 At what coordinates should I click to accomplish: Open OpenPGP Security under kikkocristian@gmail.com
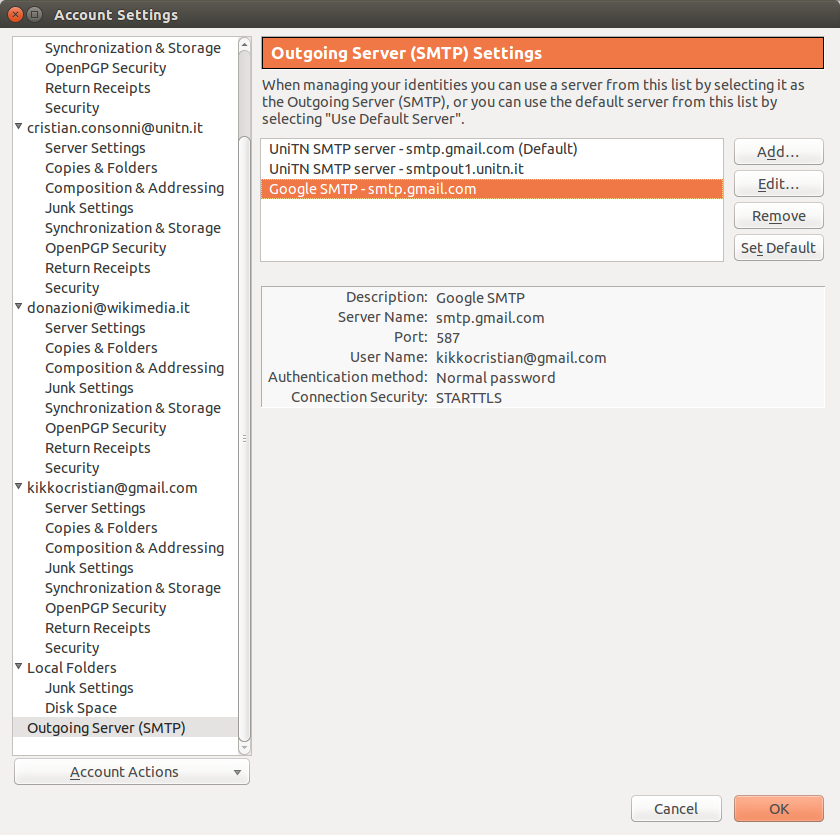point(105,608)
